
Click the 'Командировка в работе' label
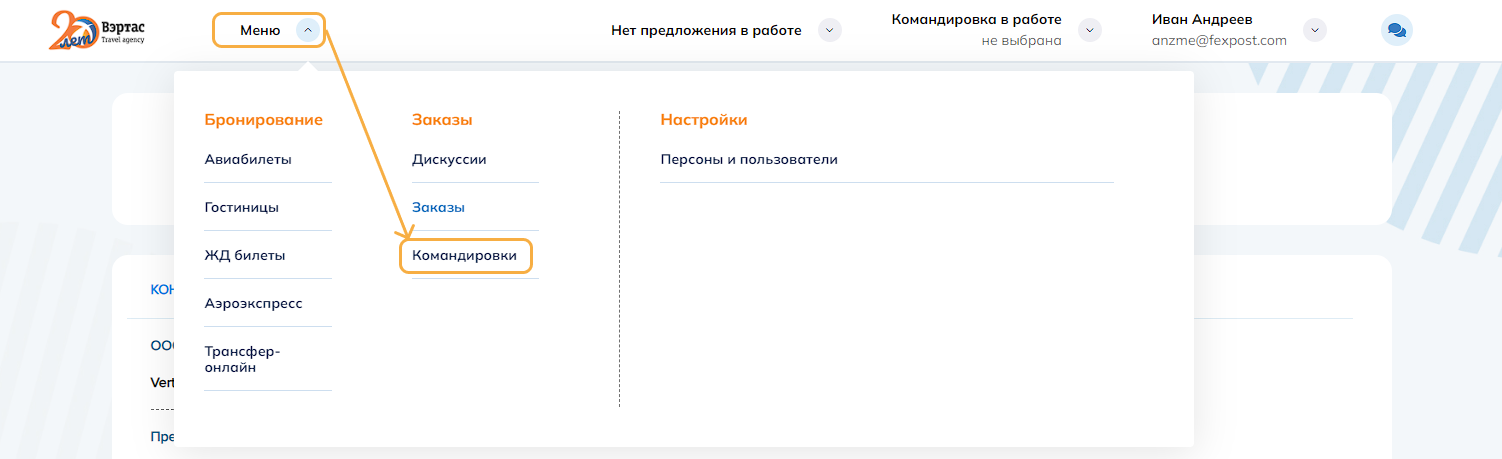pyautogui.click(x=976, y=19)
